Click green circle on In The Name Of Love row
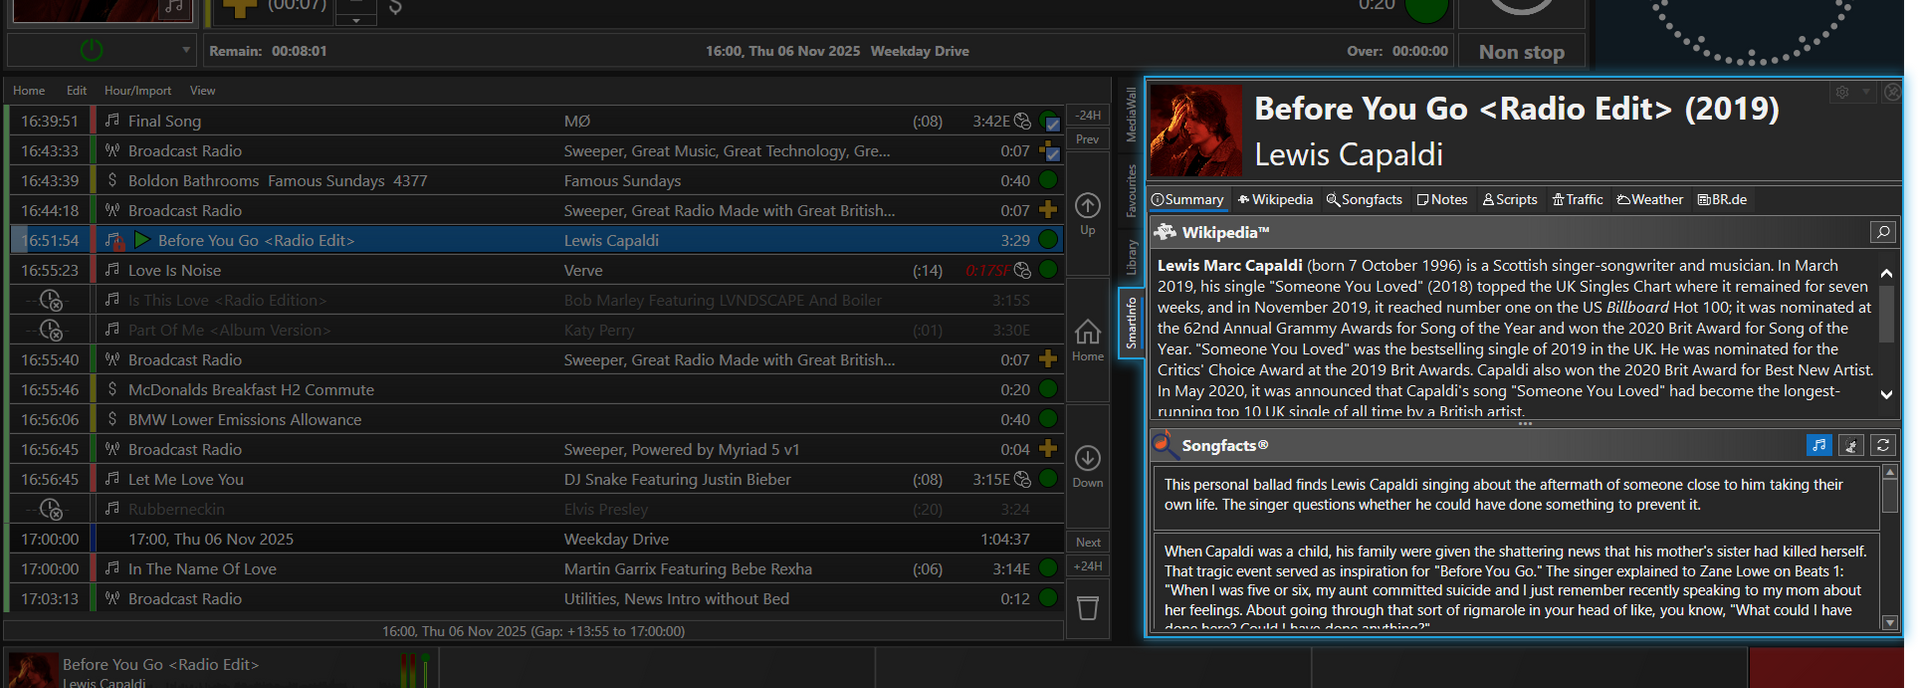1920x688 pixels. click(x=1048, y=568)
